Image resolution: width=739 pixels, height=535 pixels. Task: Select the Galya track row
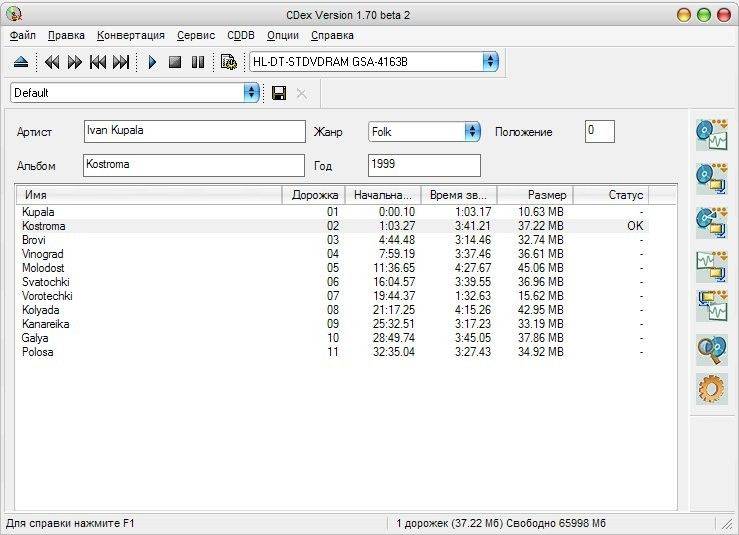[x=333, y=338]
